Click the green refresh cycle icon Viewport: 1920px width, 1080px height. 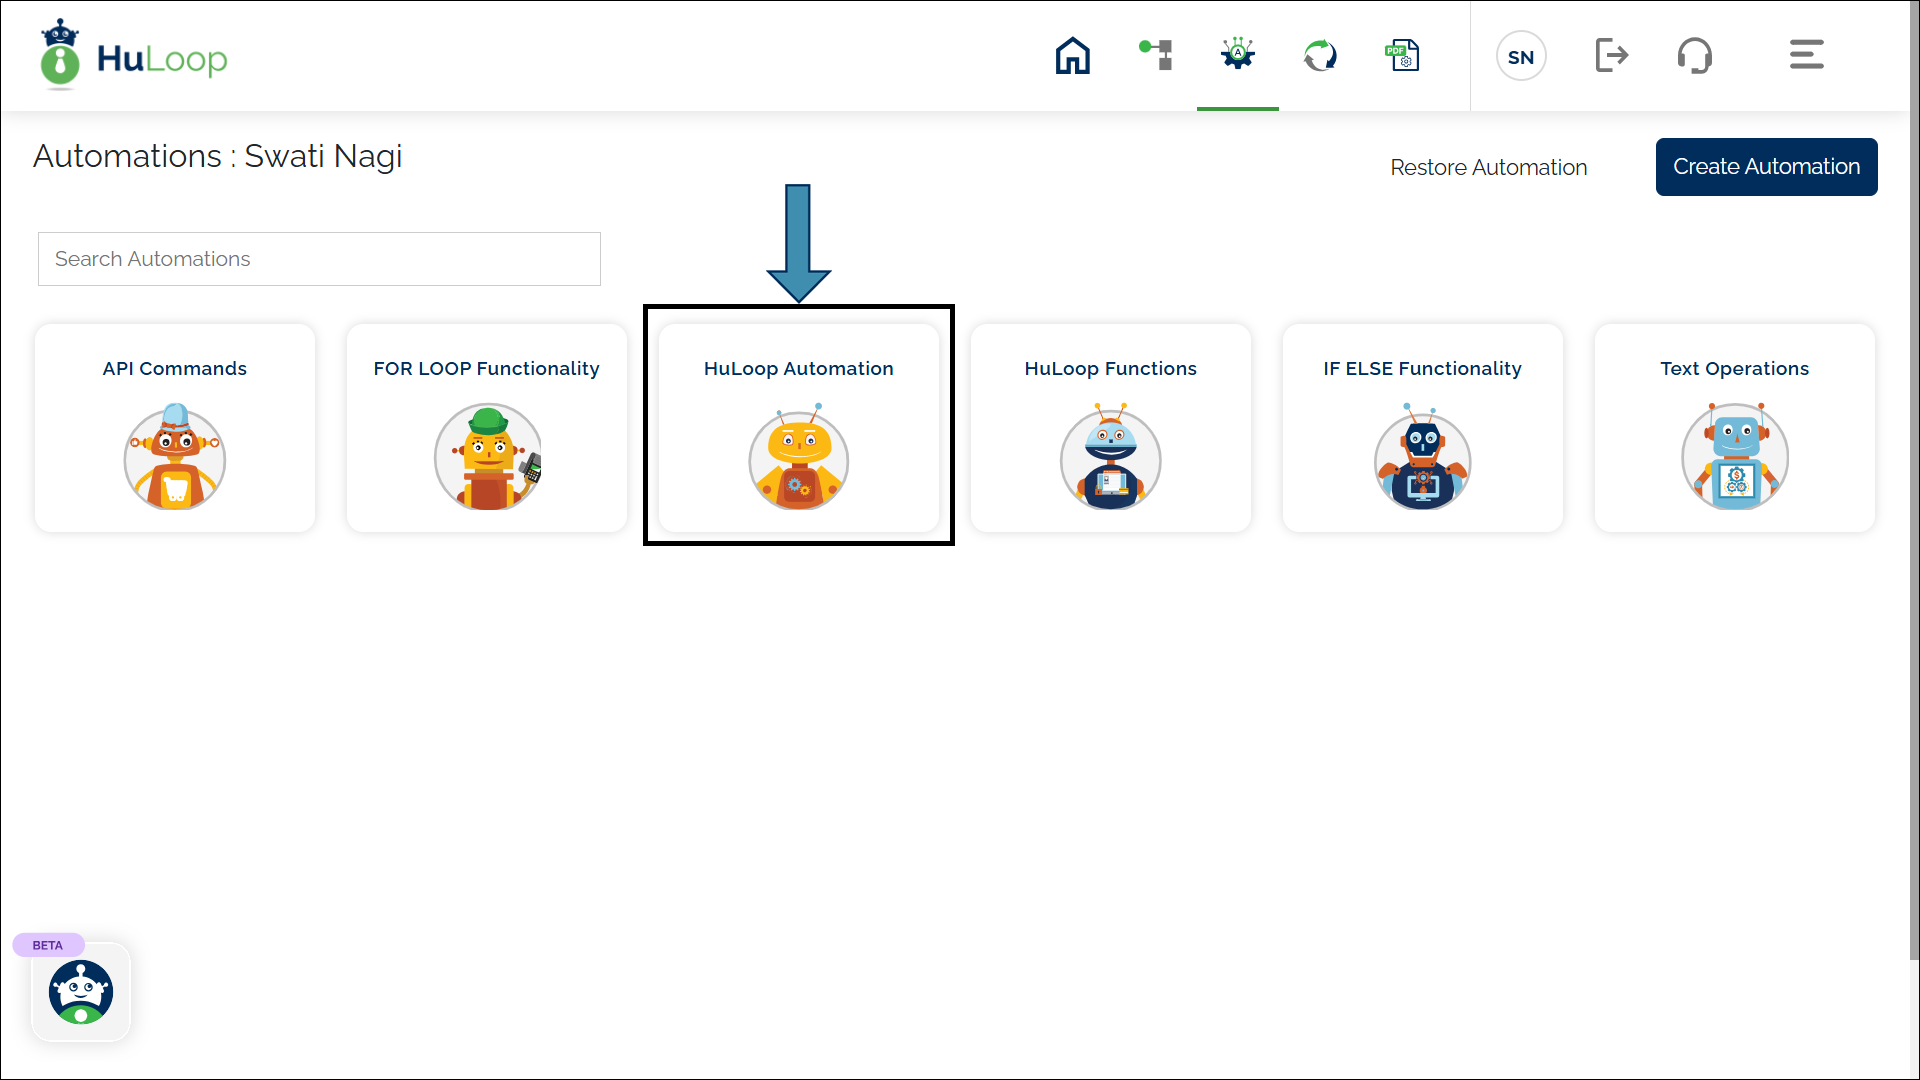1320,55
